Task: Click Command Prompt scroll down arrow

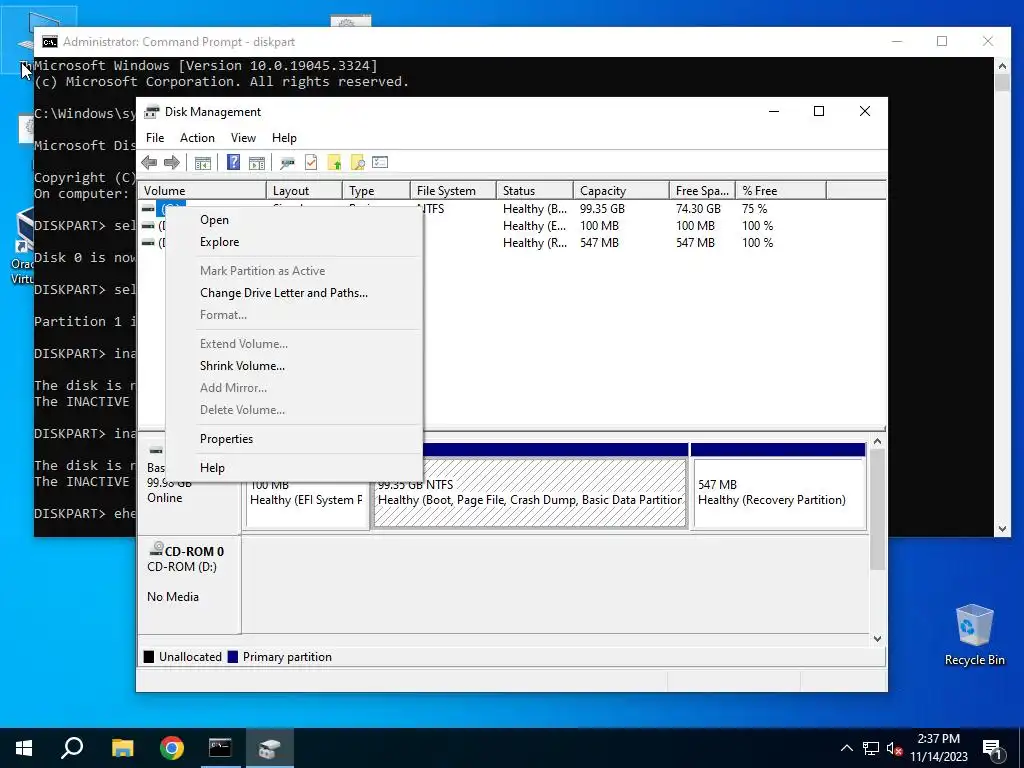Action: pyautogui.click(x=1002, y=529)
